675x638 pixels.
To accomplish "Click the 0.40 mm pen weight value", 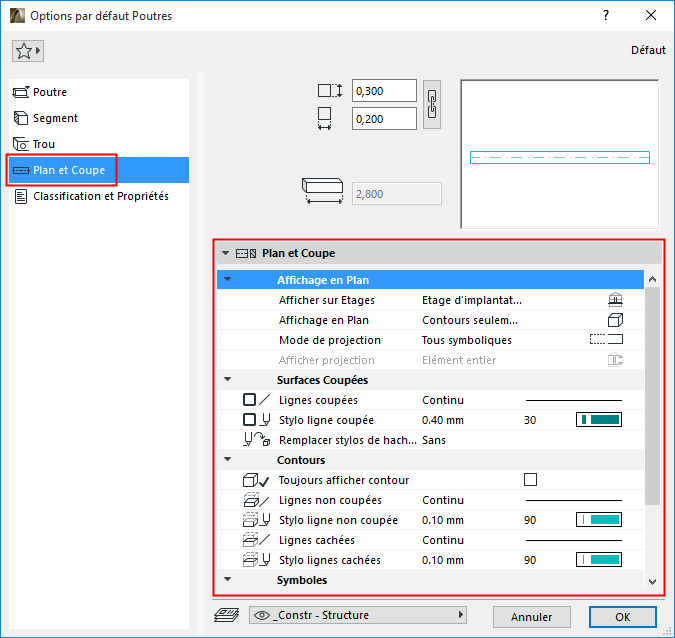I will (x=443, y=420).
